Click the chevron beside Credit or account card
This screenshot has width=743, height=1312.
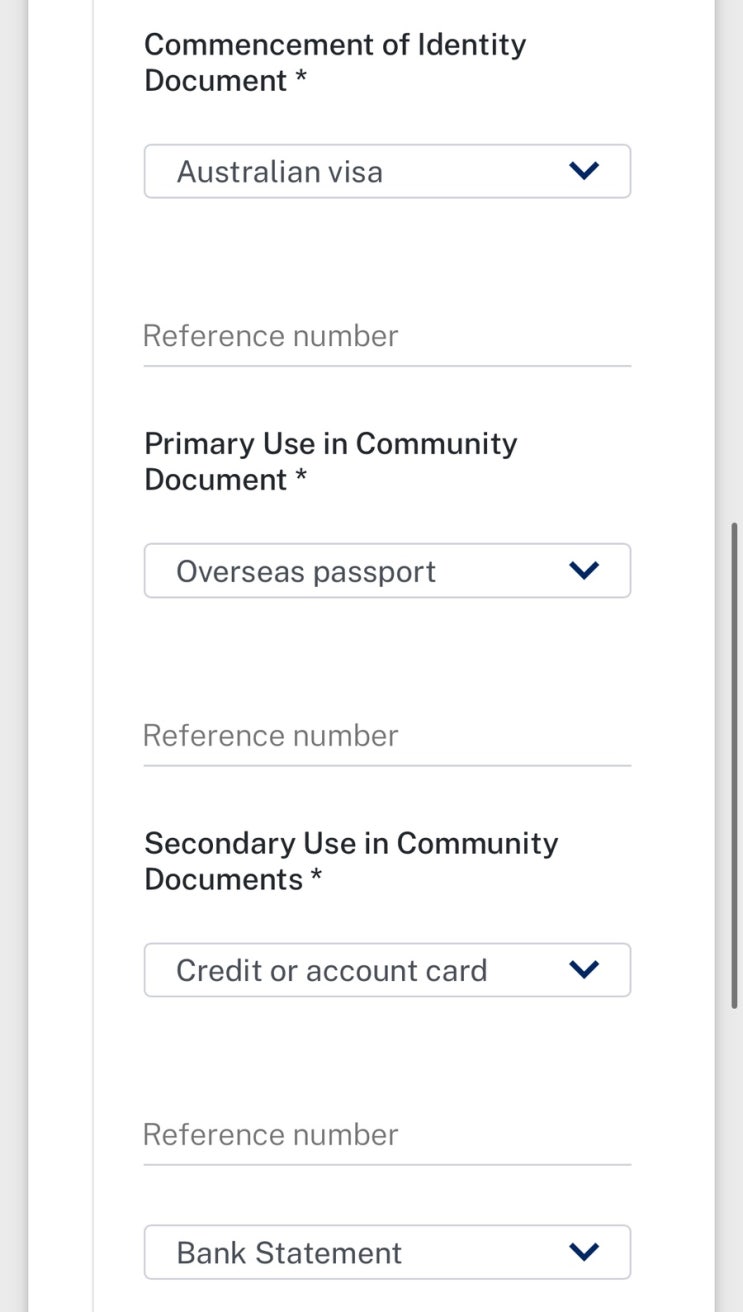pos(583,970)
